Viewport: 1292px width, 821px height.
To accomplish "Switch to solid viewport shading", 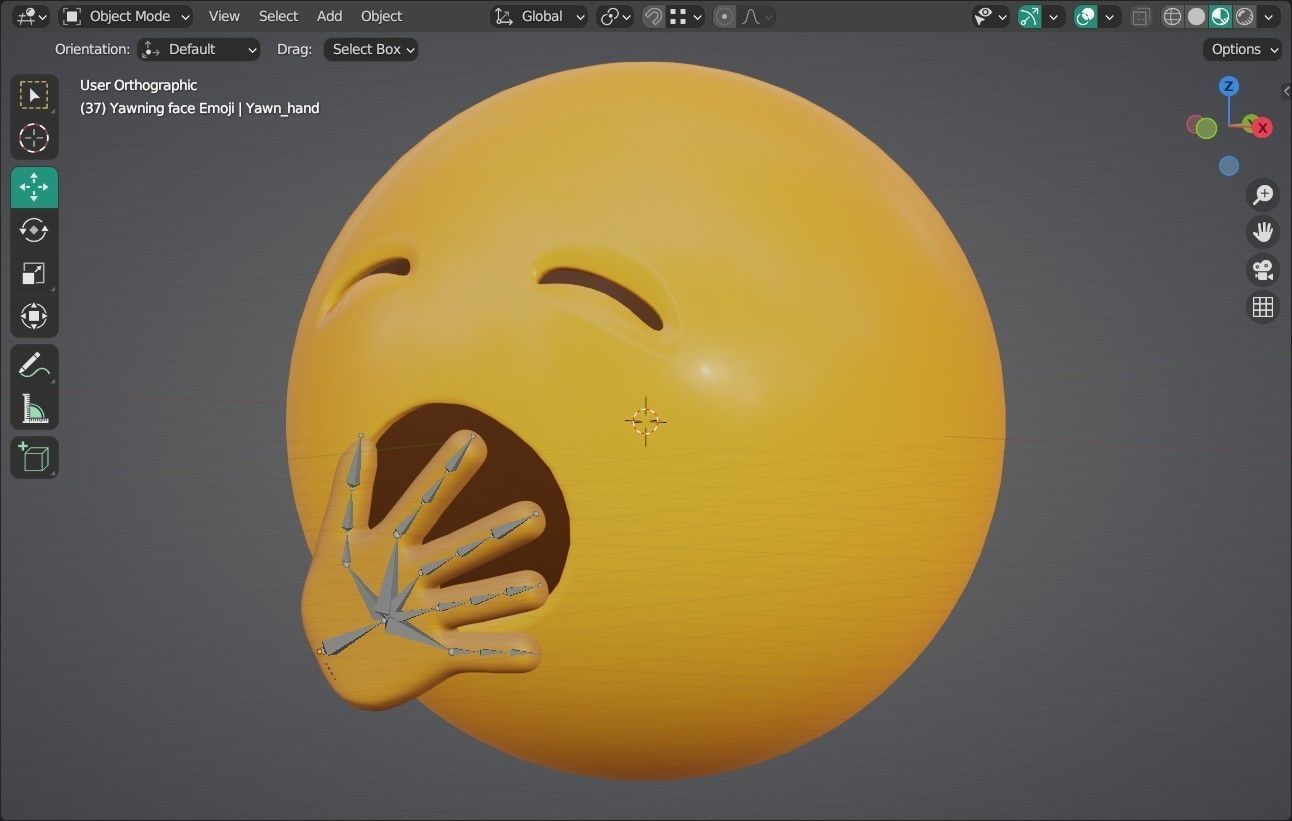I will [x=1196, y=16].
